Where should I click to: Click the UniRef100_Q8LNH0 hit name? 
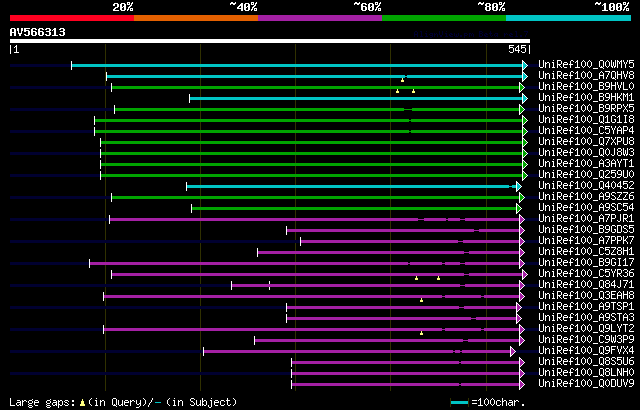[x=586, y=373]
